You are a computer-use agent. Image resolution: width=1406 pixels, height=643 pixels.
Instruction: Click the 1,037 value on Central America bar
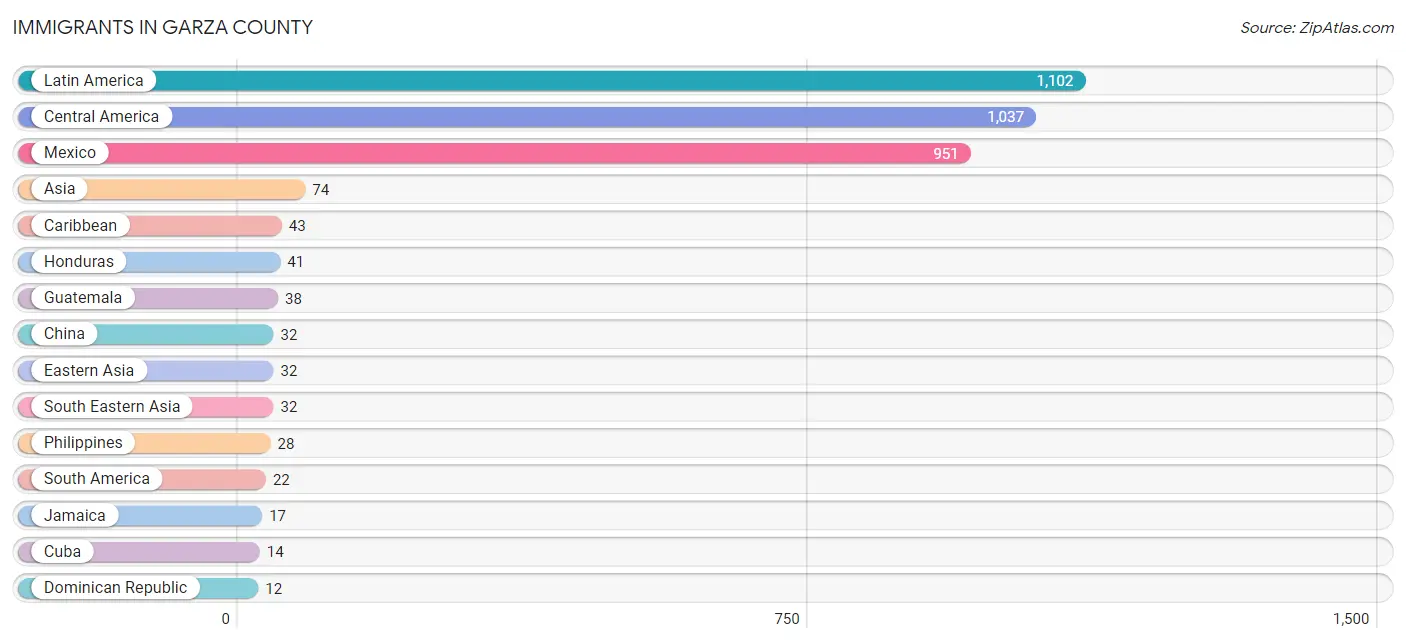click(1005, 117)
